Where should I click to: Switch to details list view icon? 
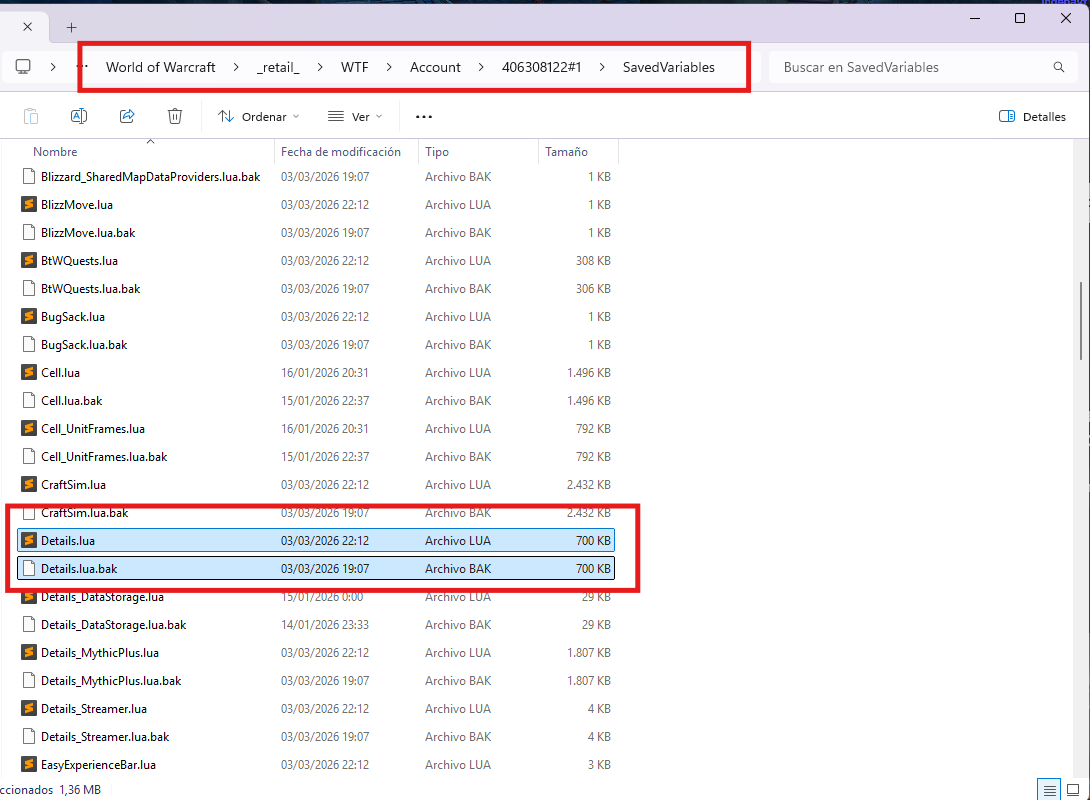tap(1049, 790)
